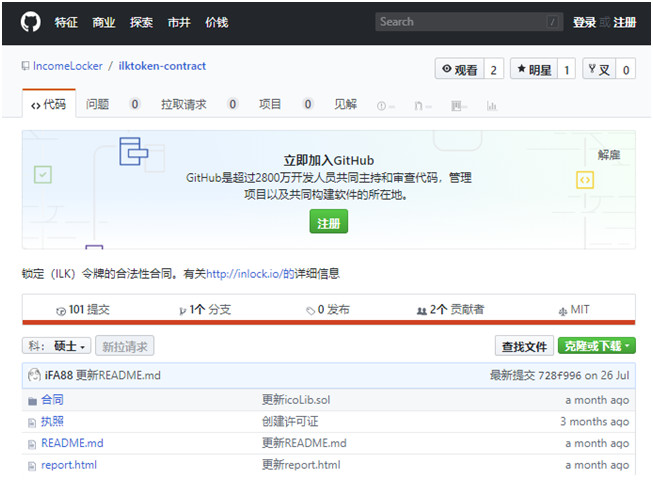Click the 登录 sign-in link
The height and width of the screenshot is (481, 653).
584,22
